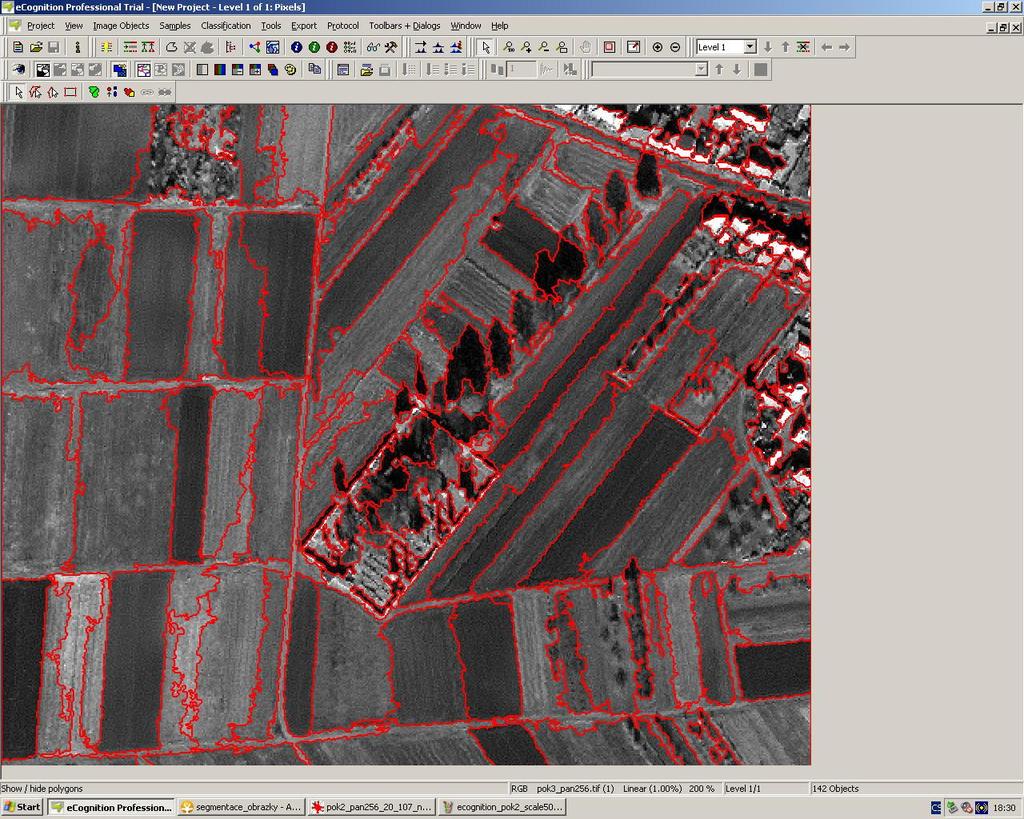Click the blue circle info icon
Viewport: 1024px width, 819px height.
pyautogui.click(x=296, y=47)
